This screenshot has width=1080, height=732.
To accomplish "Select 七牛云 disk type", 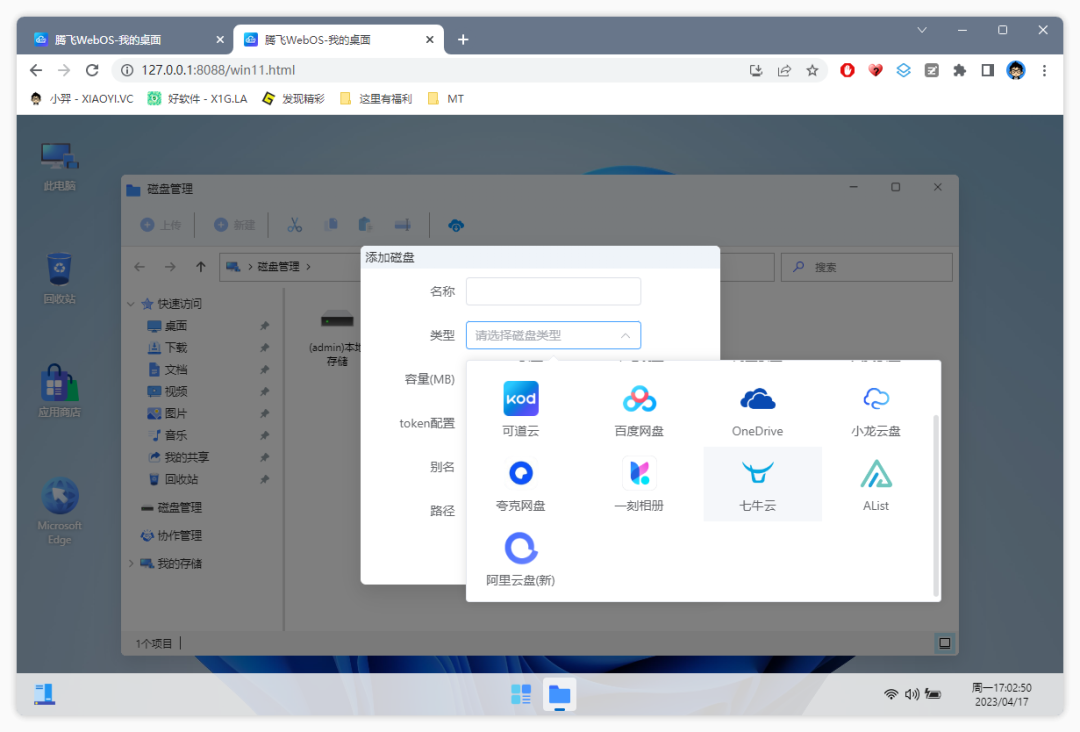I will click(x=762, y=484).
